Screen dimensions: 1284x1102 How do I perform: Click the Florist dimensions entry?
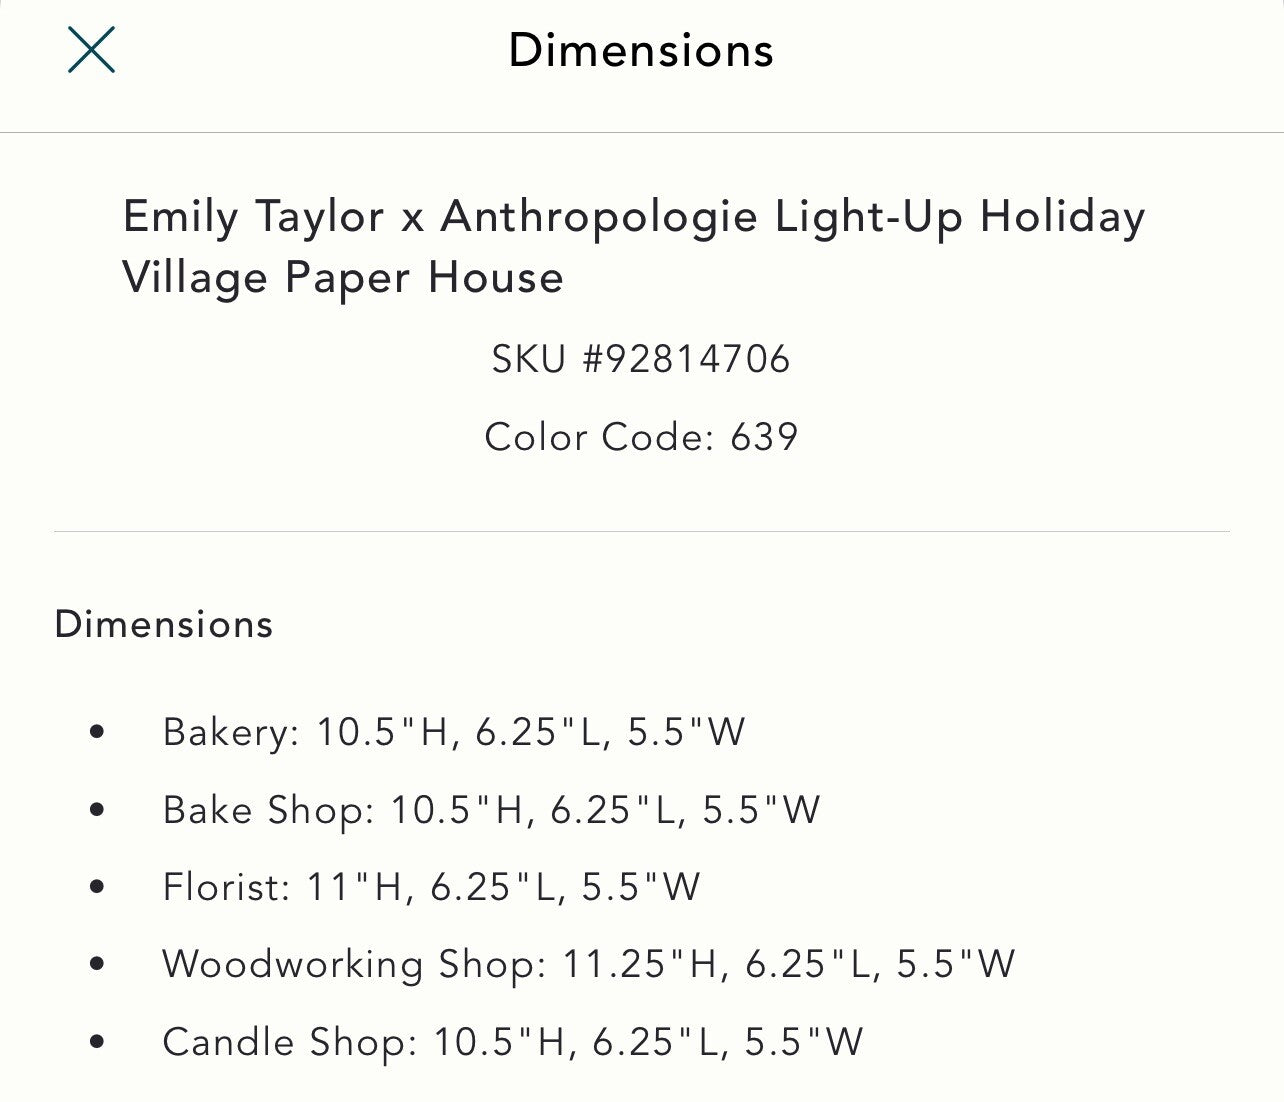coord(433,886)
